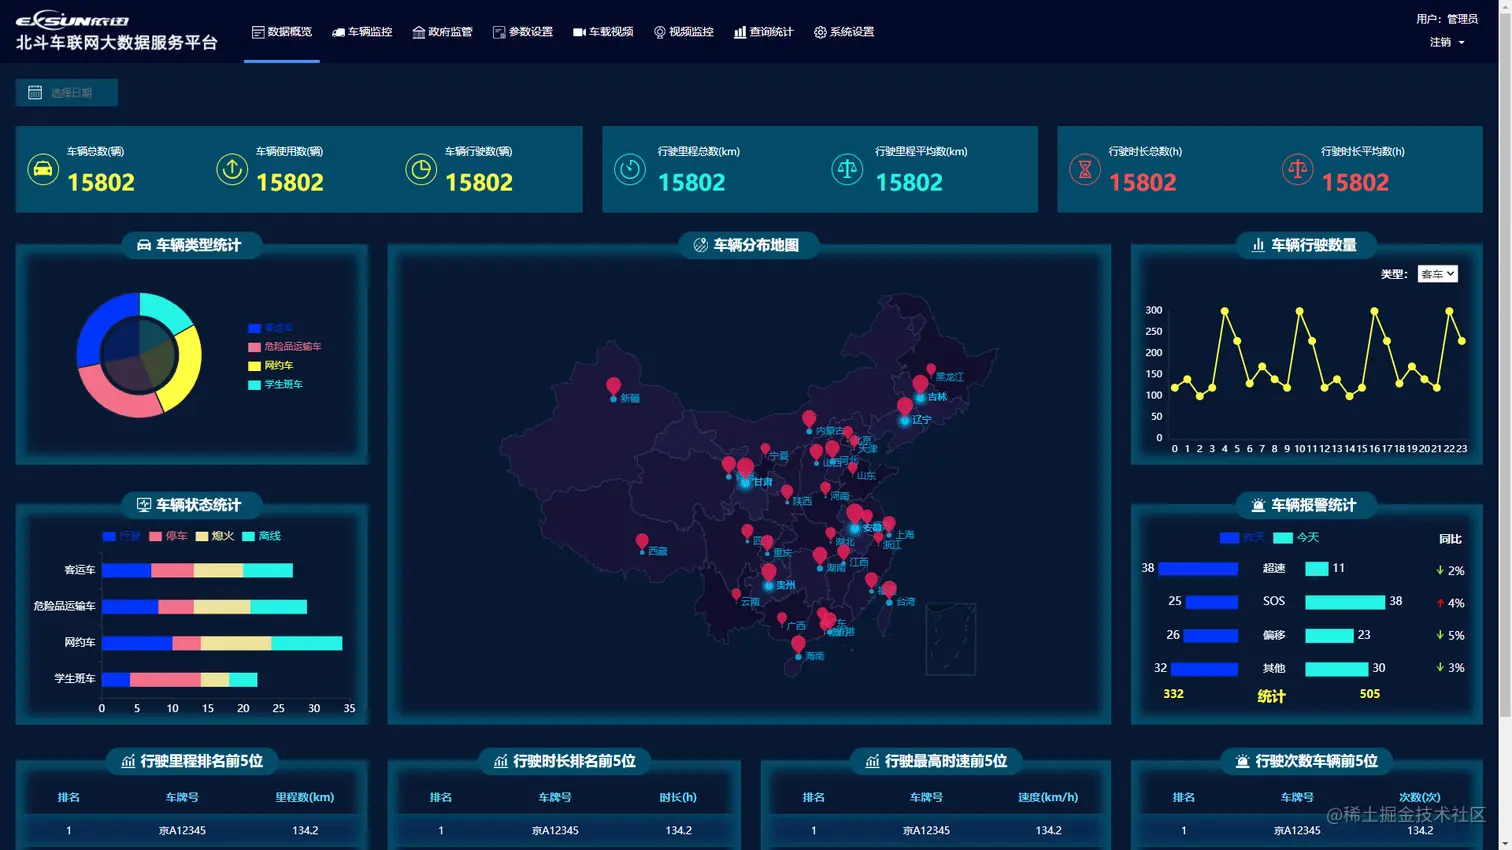Open the 系统设置 menu
Image resolution: width=1512 pixels, height=850 pixels.
[x=844, y=32]
